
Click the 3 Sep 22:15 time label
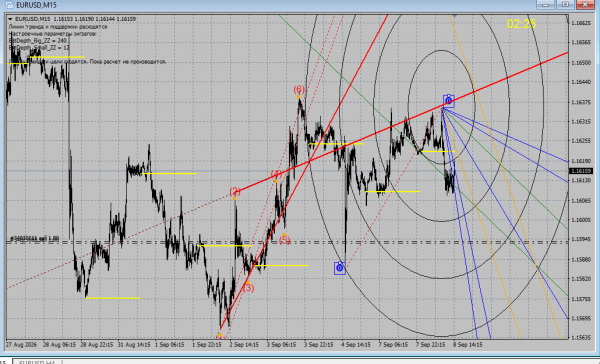[x=318, y=344]
